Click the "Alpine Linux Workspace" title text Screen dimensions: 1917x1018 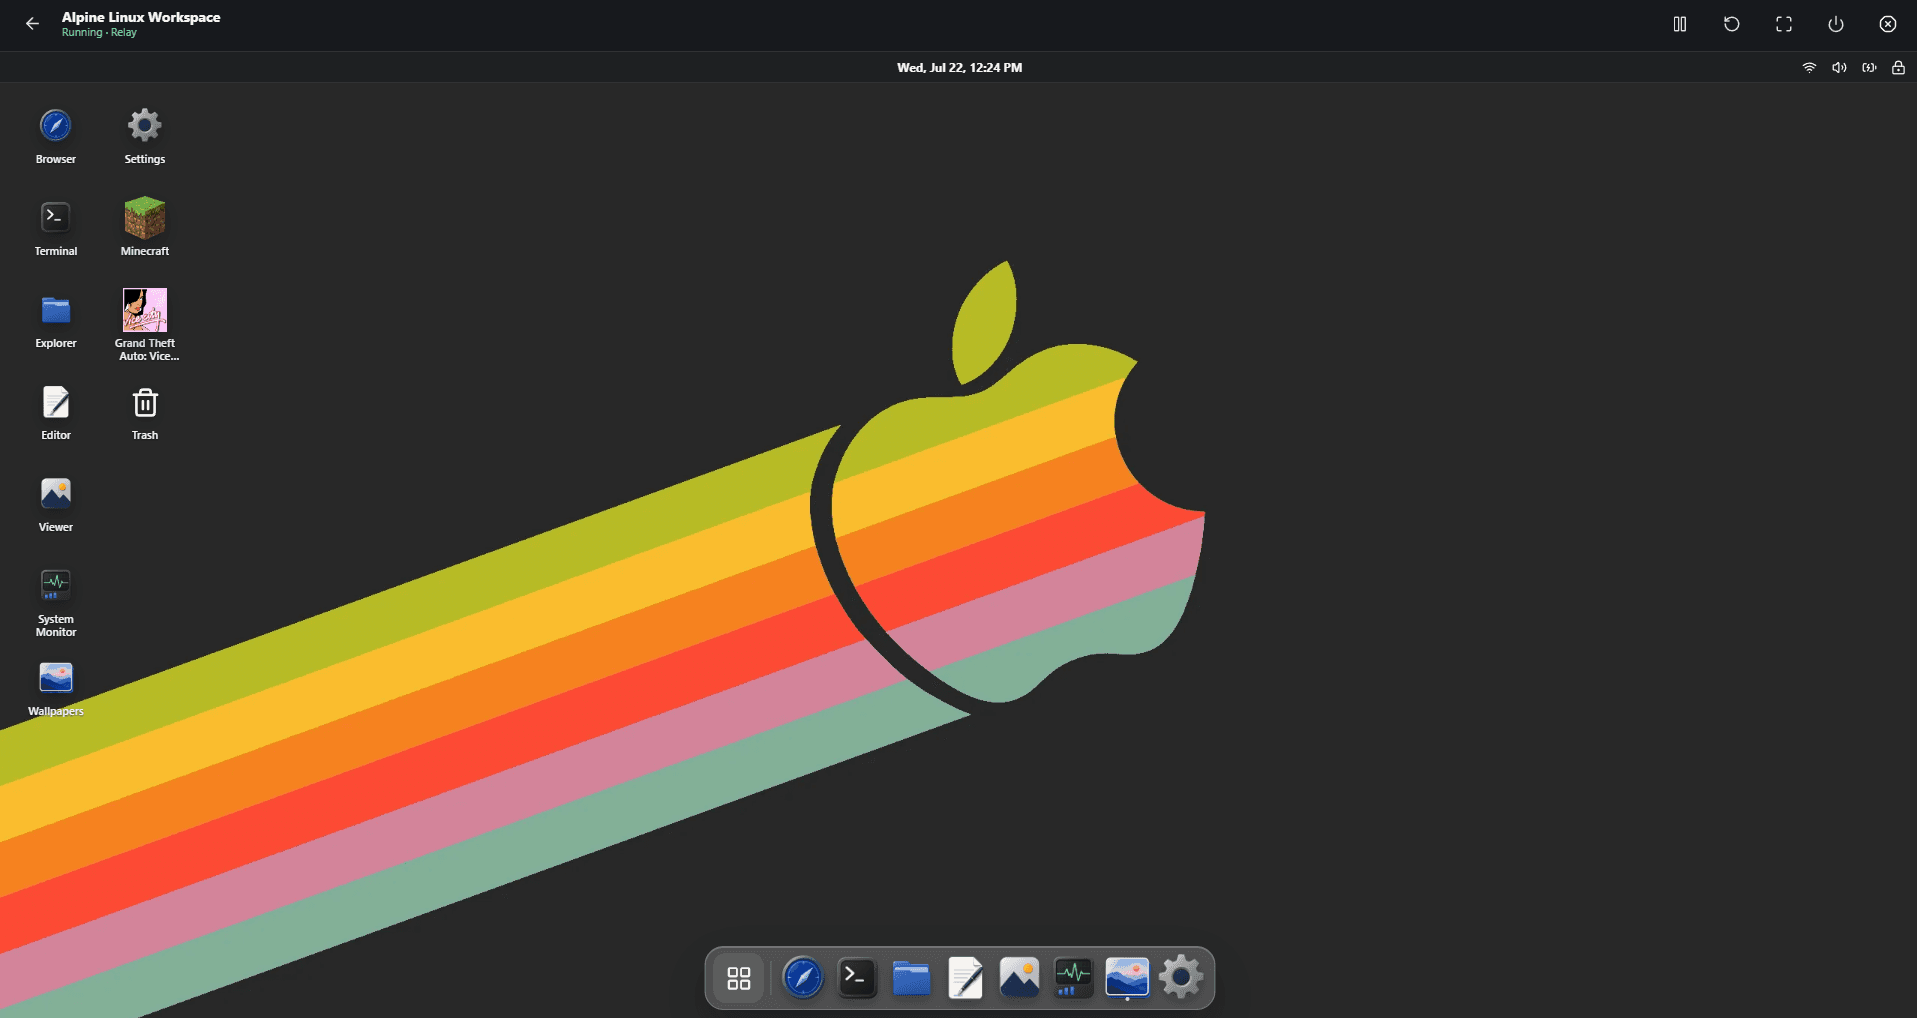tap(141, 17)
